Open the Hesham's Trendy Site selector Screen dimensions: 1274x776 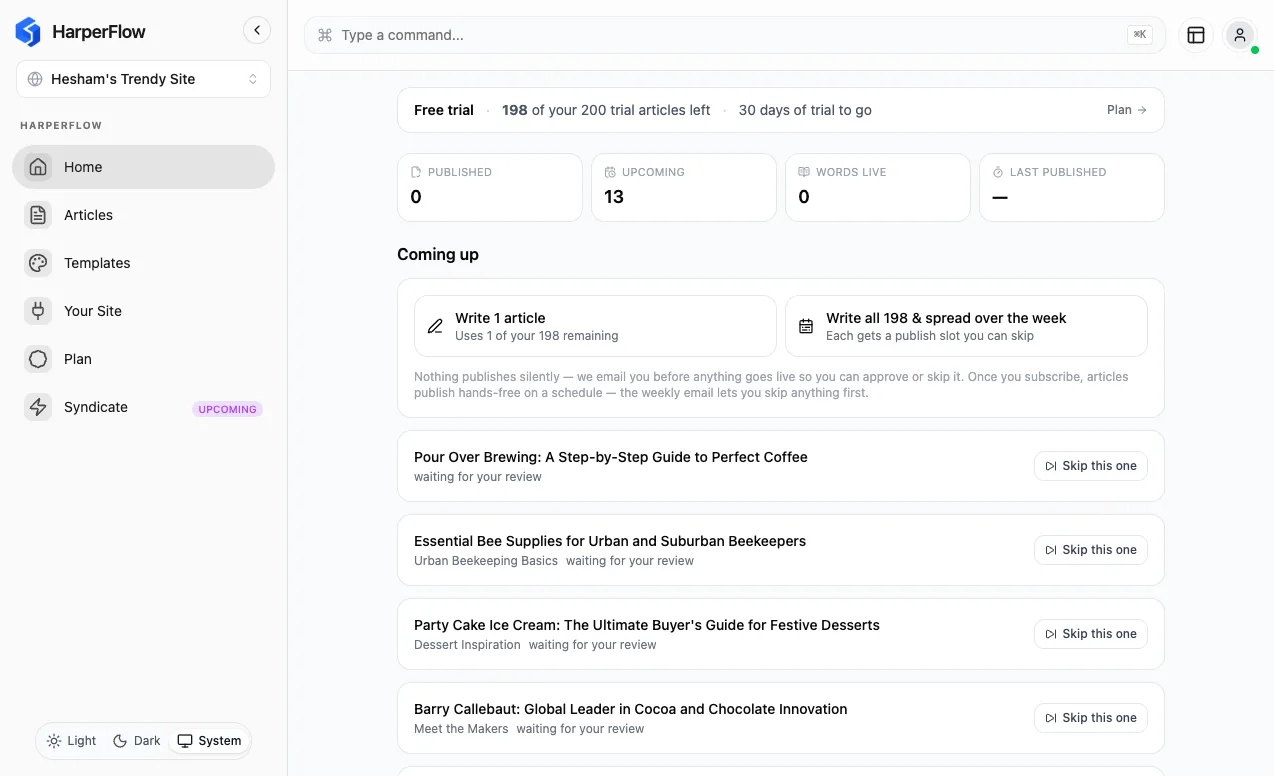coord(143,79)
